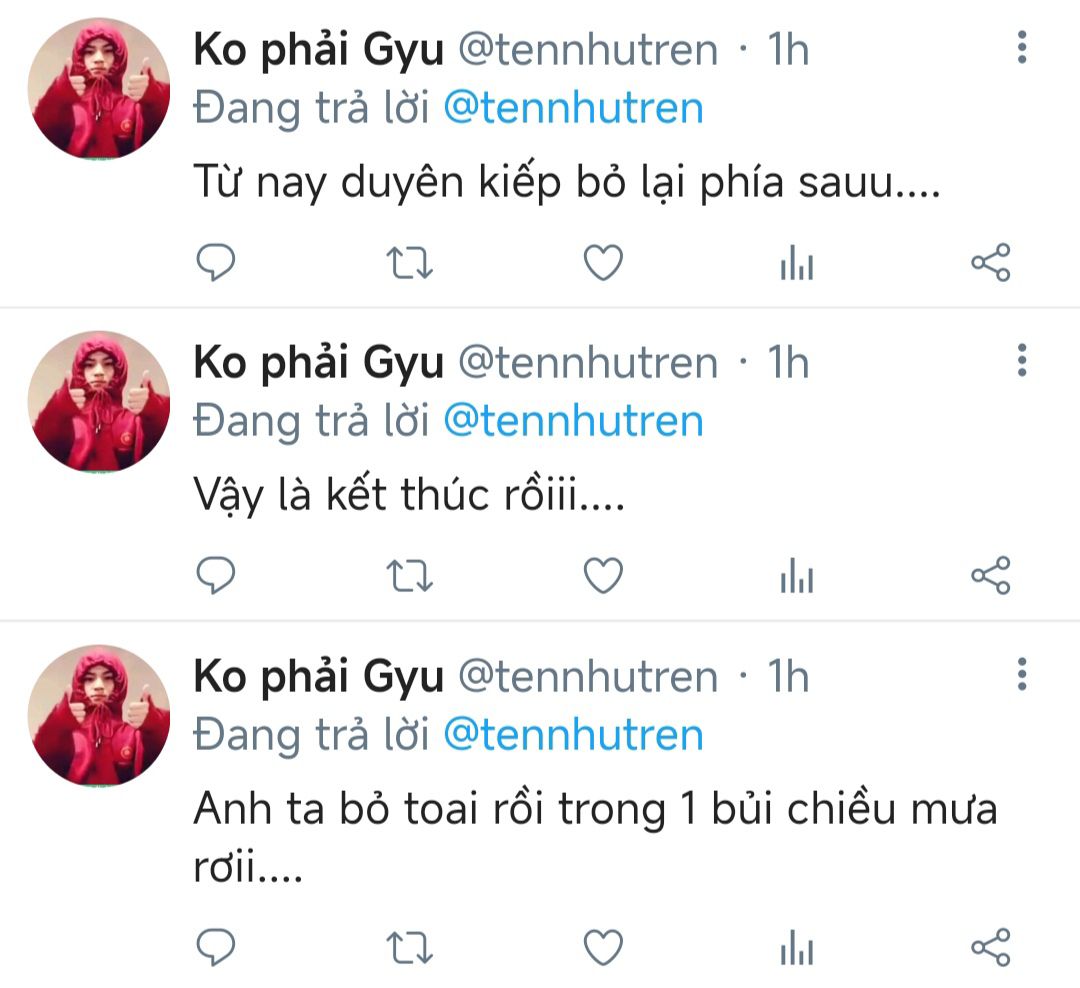Open profile picture on the first tweet
This screenshot has width=1080, height=988.
[98, 89]
